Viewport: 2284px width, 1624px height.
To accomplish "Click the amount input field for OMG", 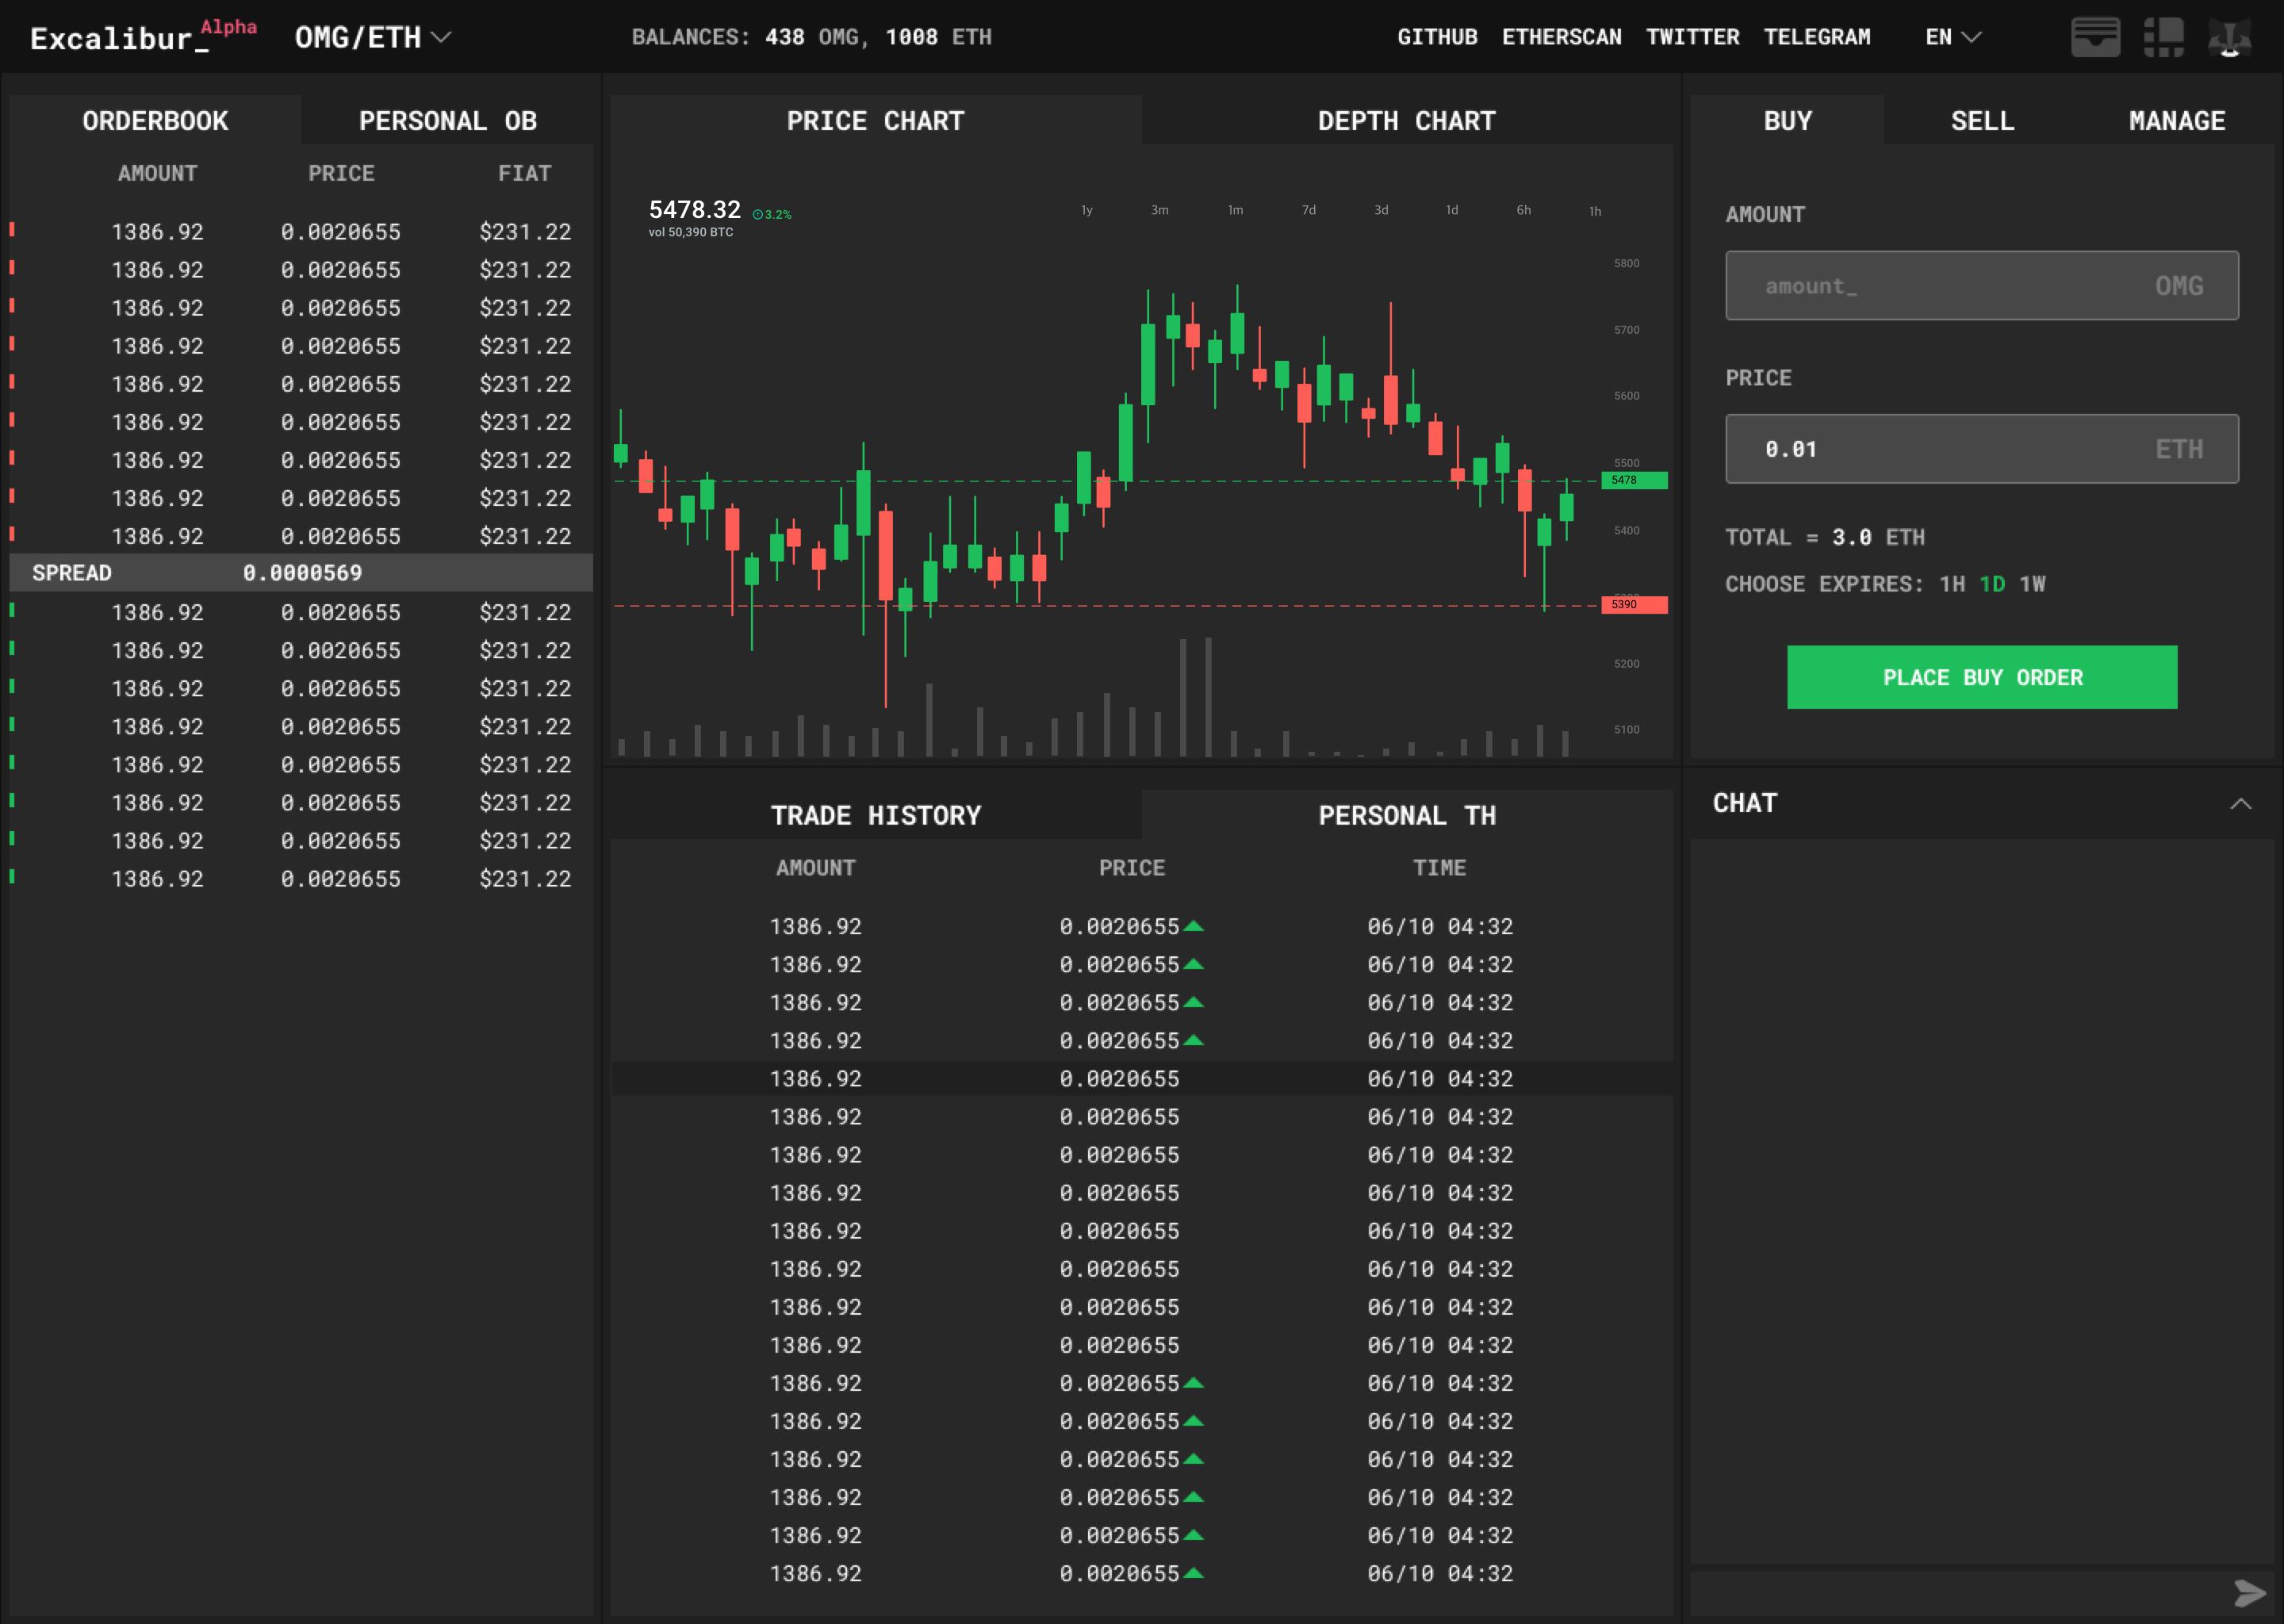I will (1981, 285).
